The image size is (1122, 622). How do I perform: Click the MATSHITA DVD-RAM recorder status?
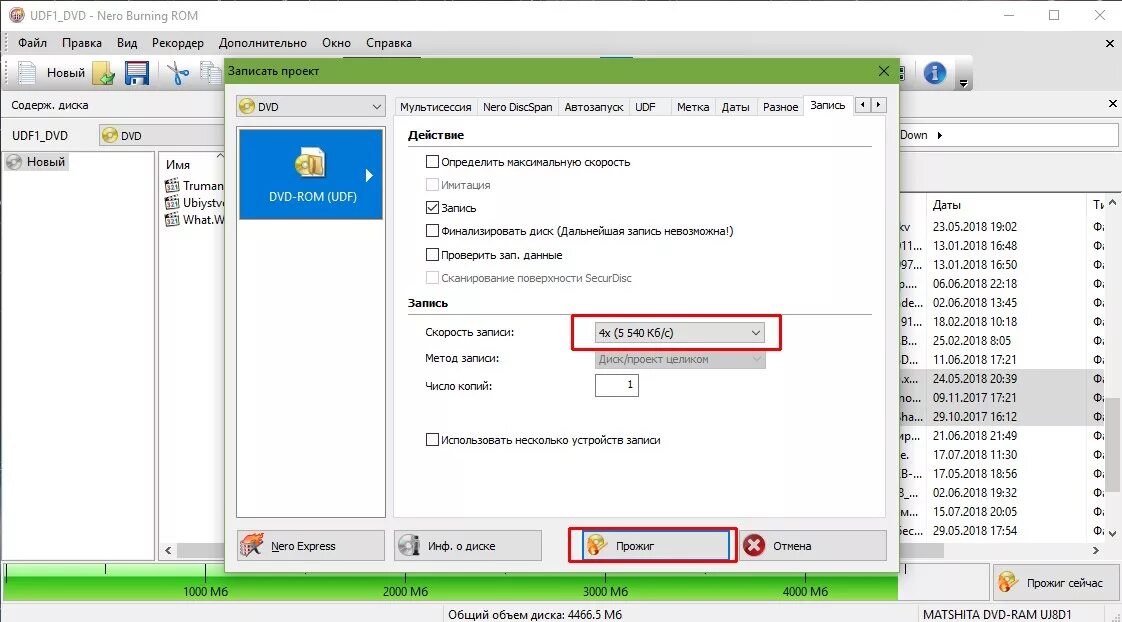tap(997, 614)
